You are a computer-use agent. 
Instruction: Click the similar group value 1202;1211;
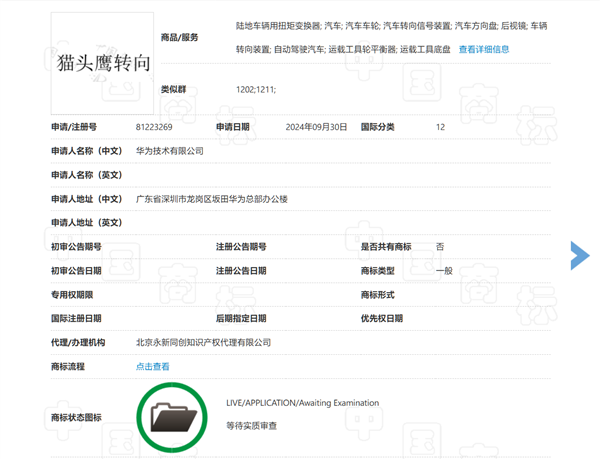pos(256,90)
